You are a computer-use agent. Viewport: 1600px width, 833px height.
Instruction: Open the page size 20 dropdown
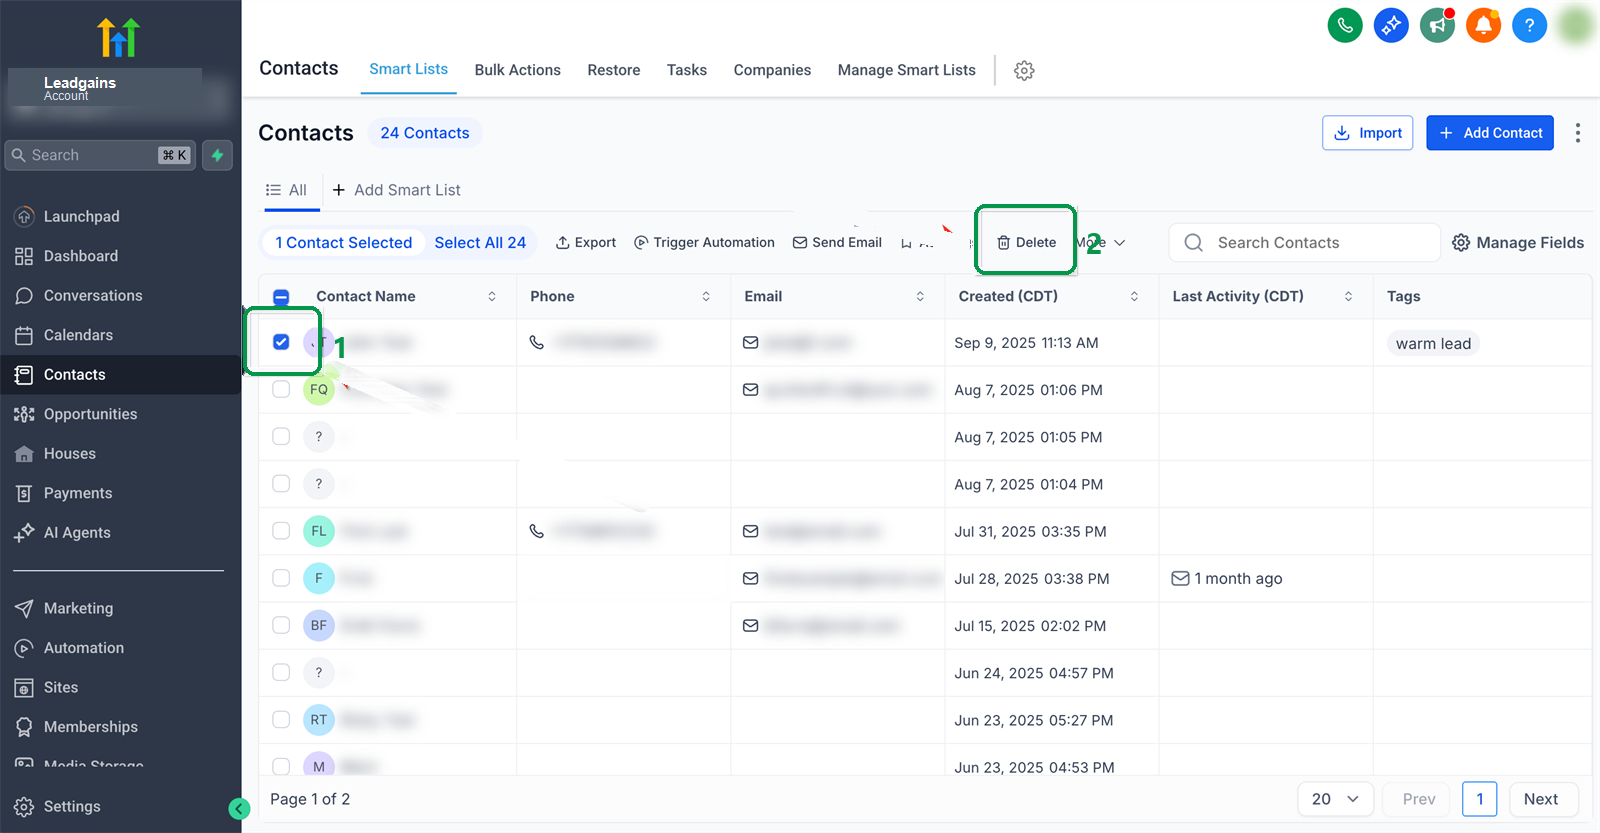tap(1335, 799)
